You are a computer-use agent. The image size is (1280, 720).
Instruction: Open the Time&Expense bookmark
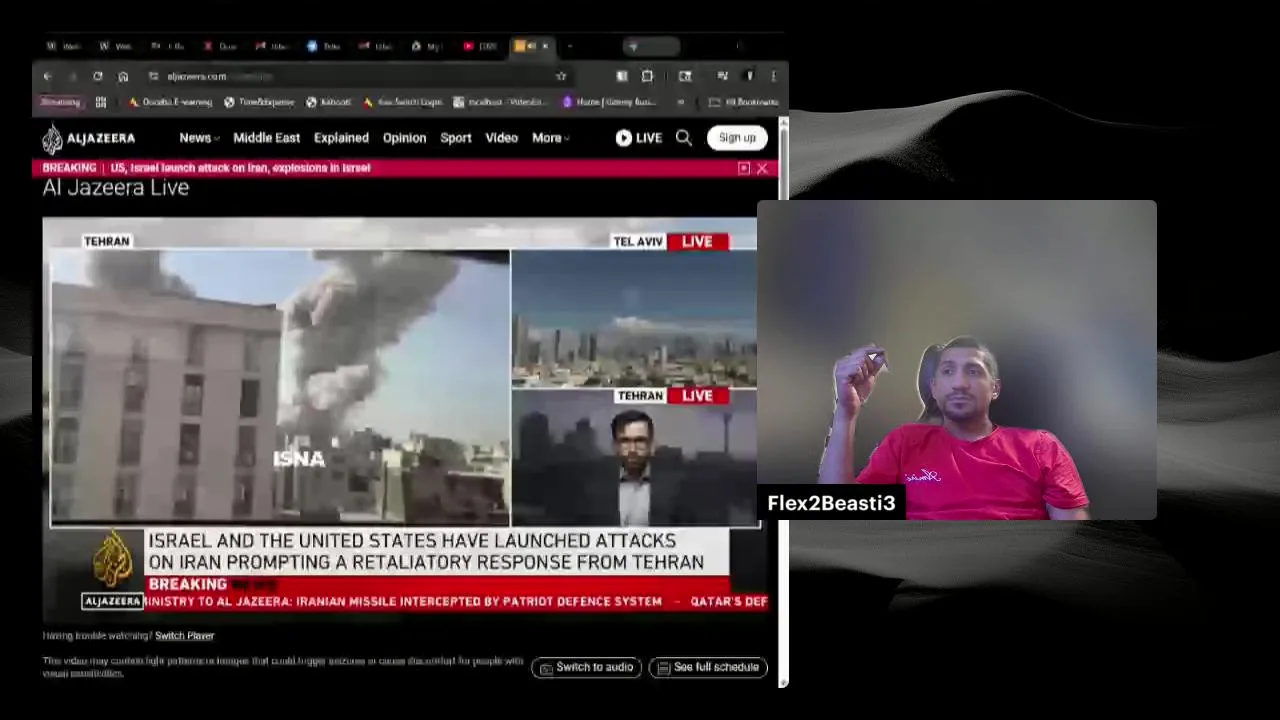[x=259, y=102]
